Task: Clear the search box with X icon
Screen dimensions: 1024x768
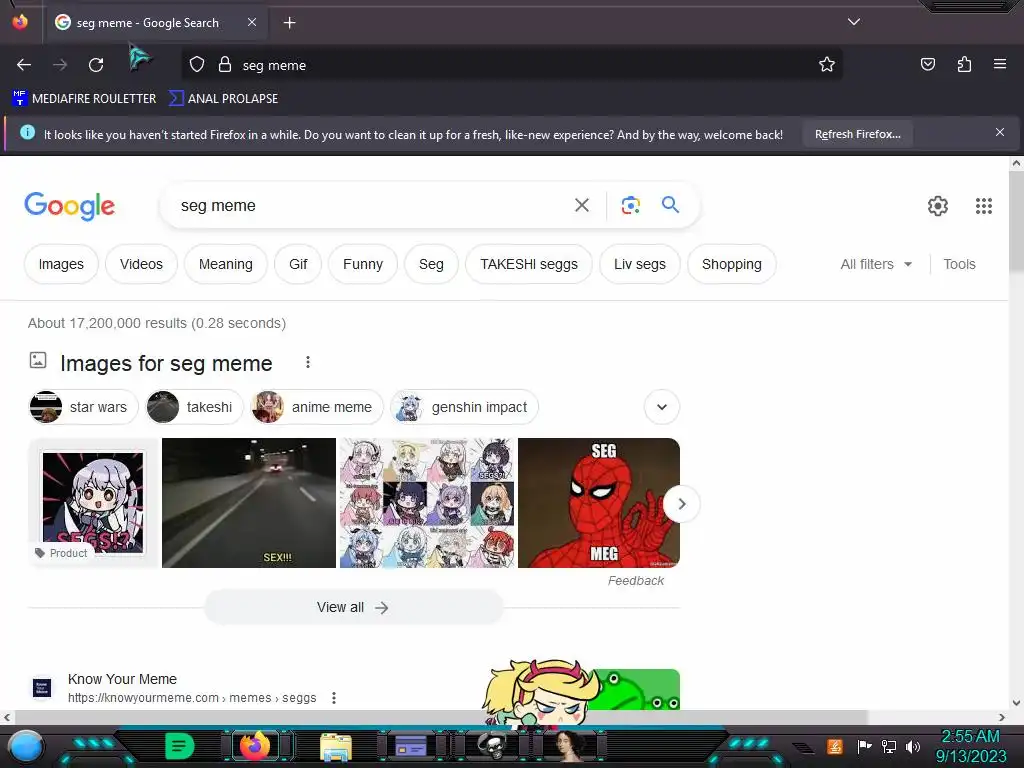Action: click(581, 206)
